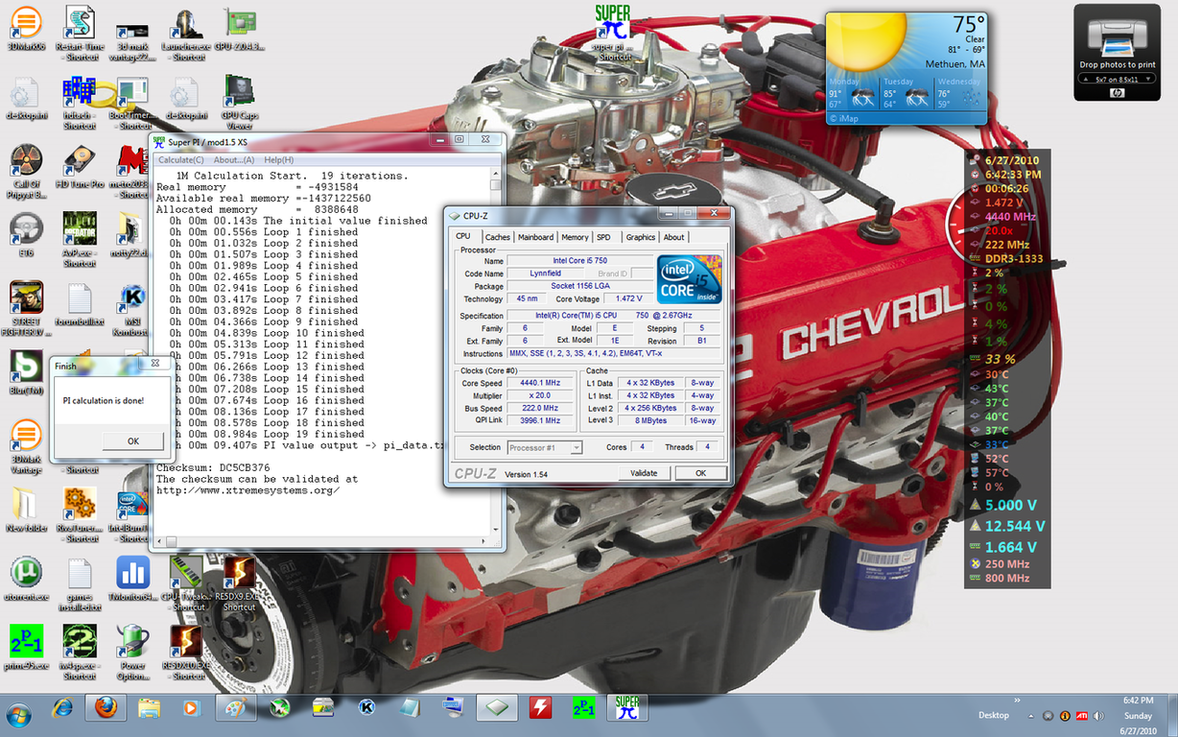Switch to the About tab in CPU-Z

click(674, 237)
